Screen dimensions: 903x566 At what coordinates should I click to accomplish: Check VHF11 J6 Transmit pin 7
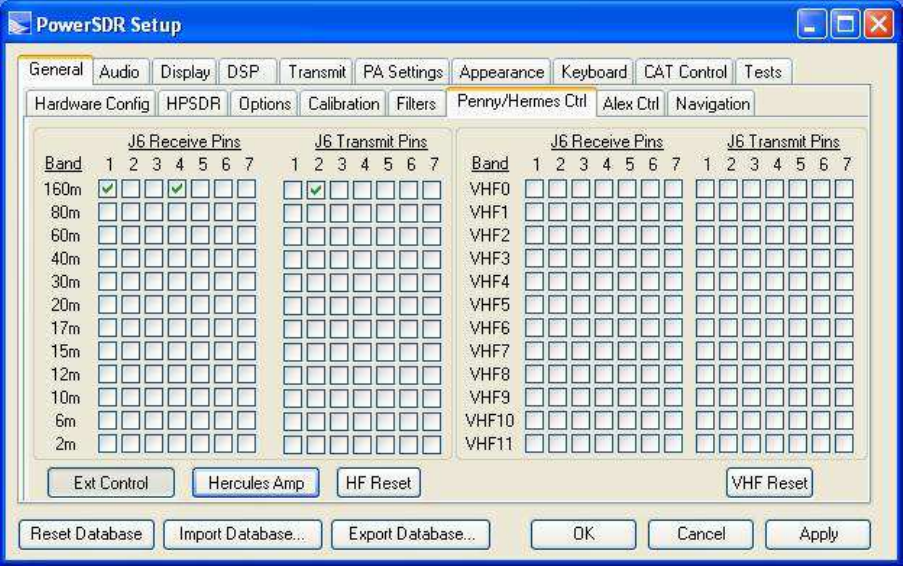(844, 443)
